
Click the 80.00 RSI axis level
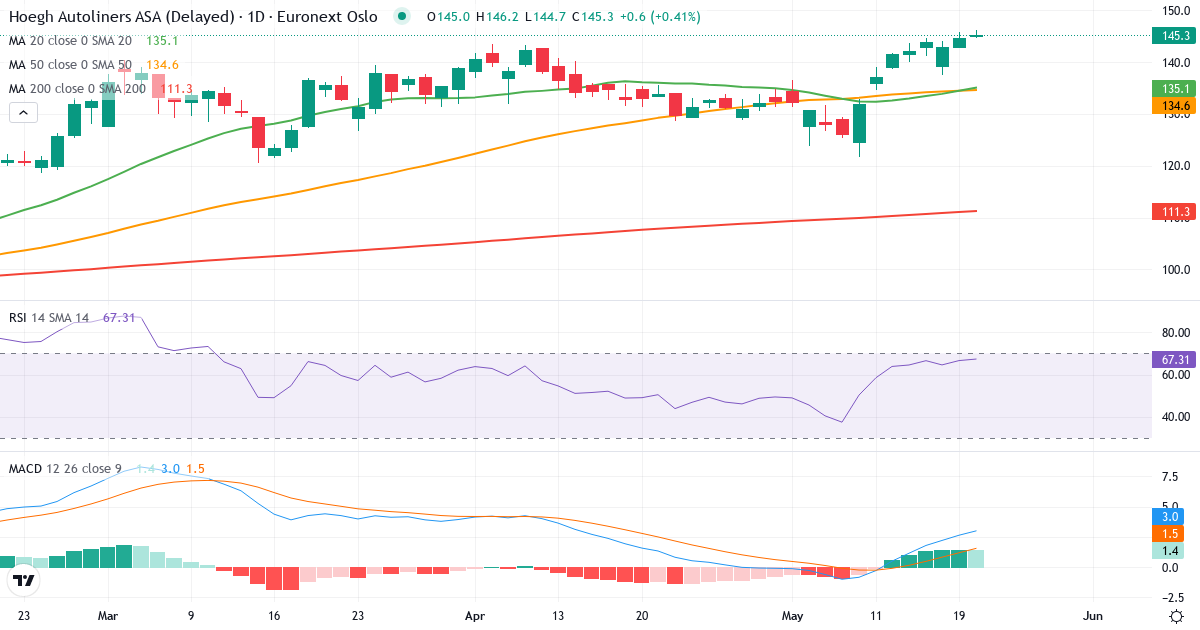[x=1176, y=333]
